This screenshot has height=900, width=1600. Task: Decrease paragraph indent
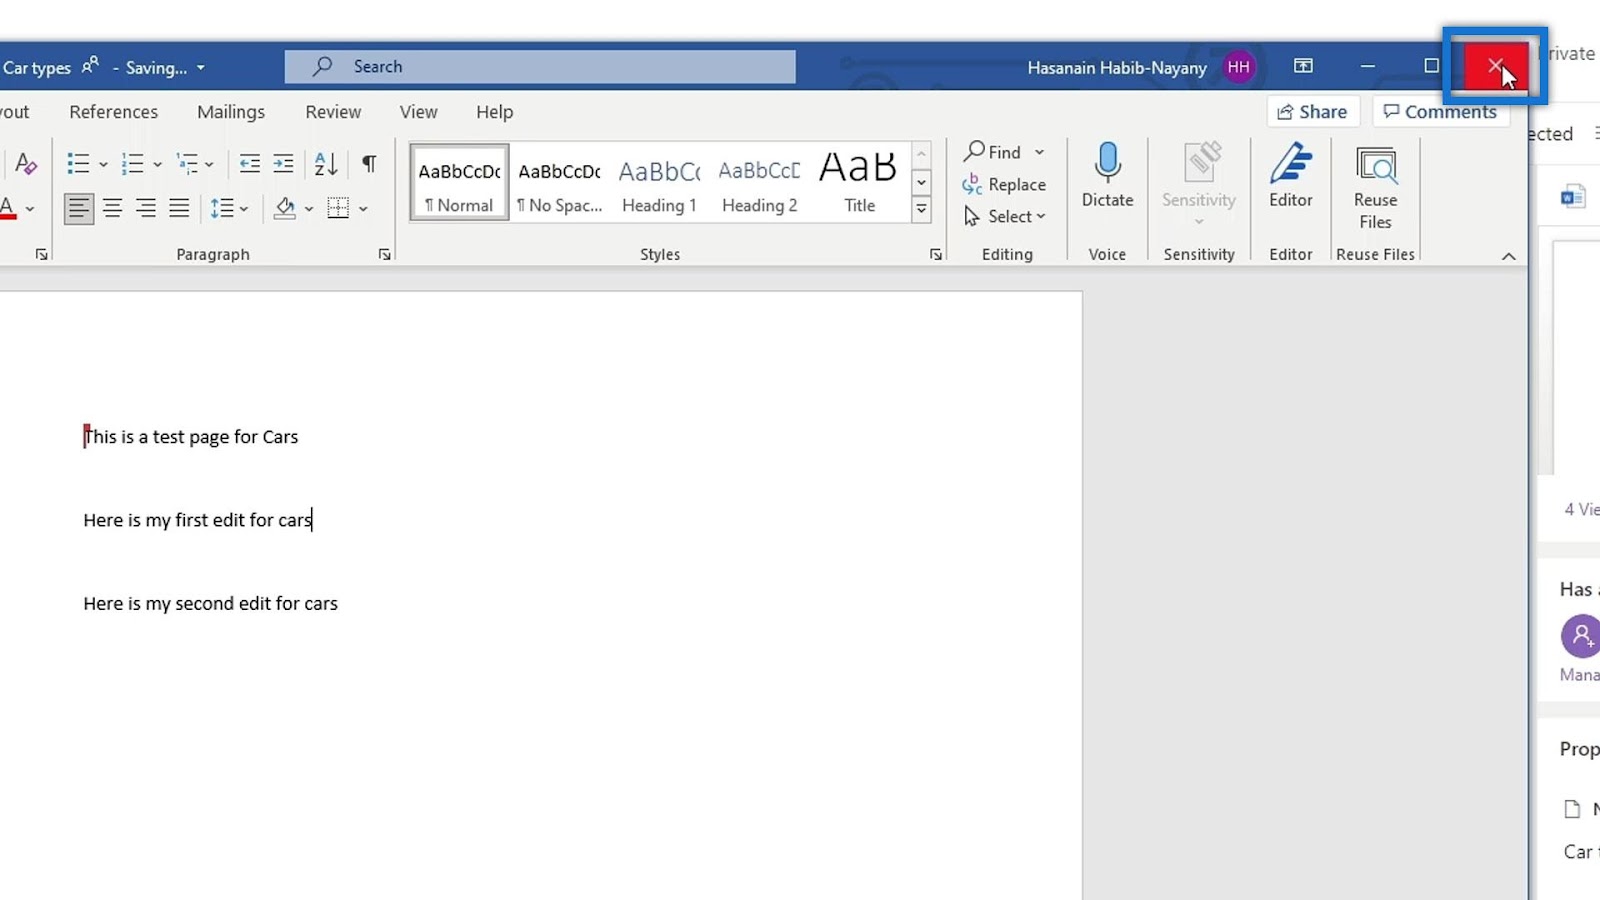[x=250, y=164]
